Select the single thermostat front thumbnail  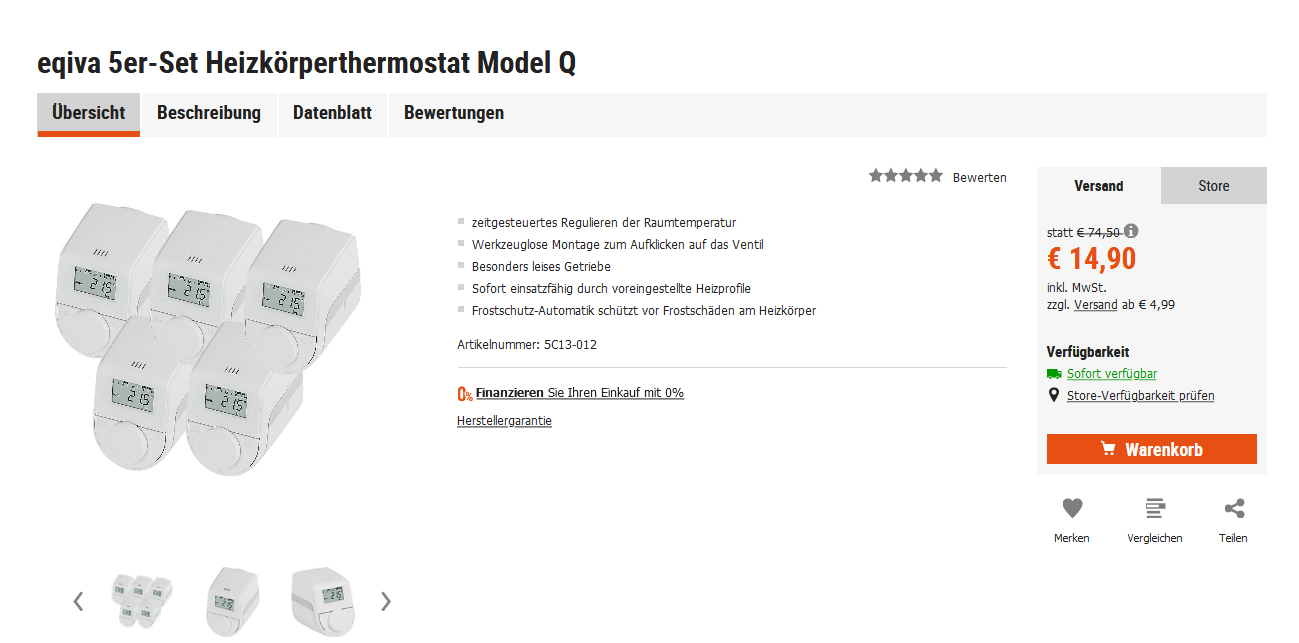[x=233, y=601]
